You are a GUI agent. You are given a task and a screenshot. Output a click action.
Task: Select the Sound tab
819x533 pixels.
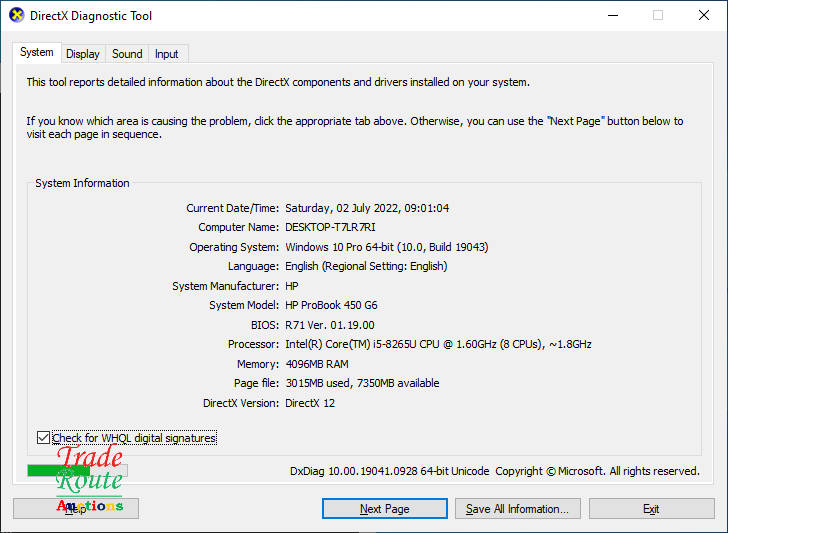tap(127, 54)
